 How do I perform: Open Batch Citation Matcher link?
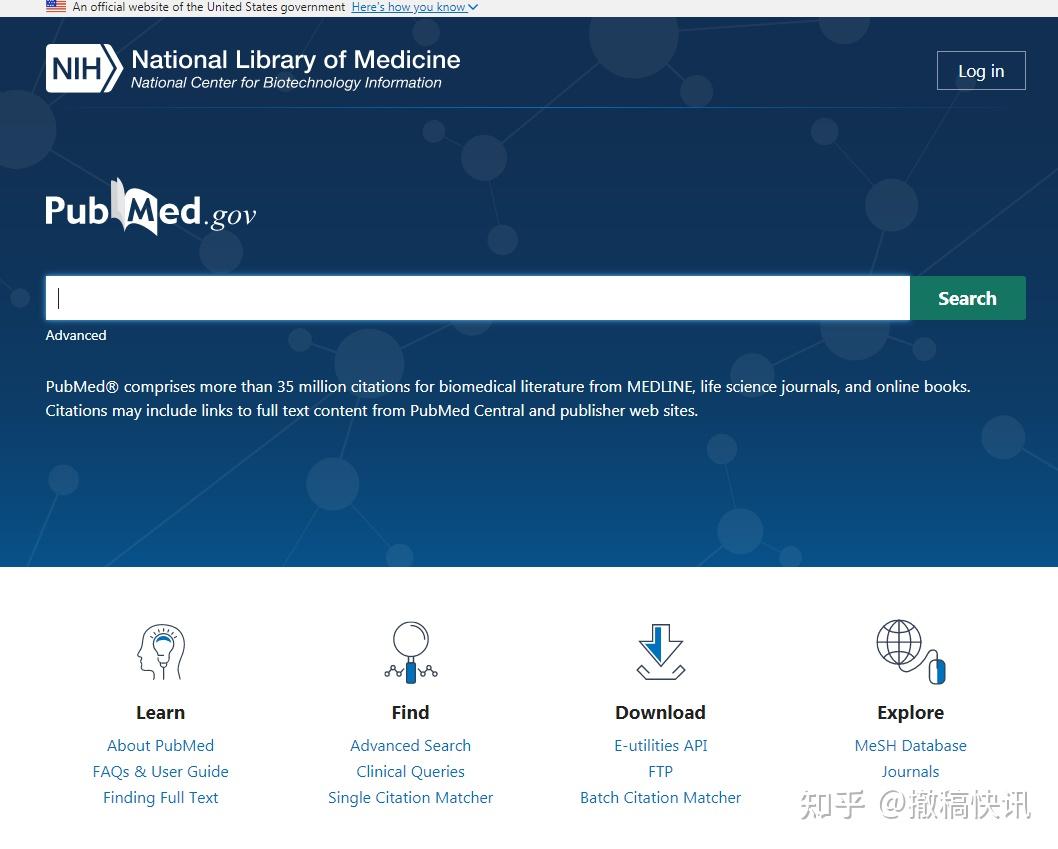pyautogui.click(x=661, y=798)
